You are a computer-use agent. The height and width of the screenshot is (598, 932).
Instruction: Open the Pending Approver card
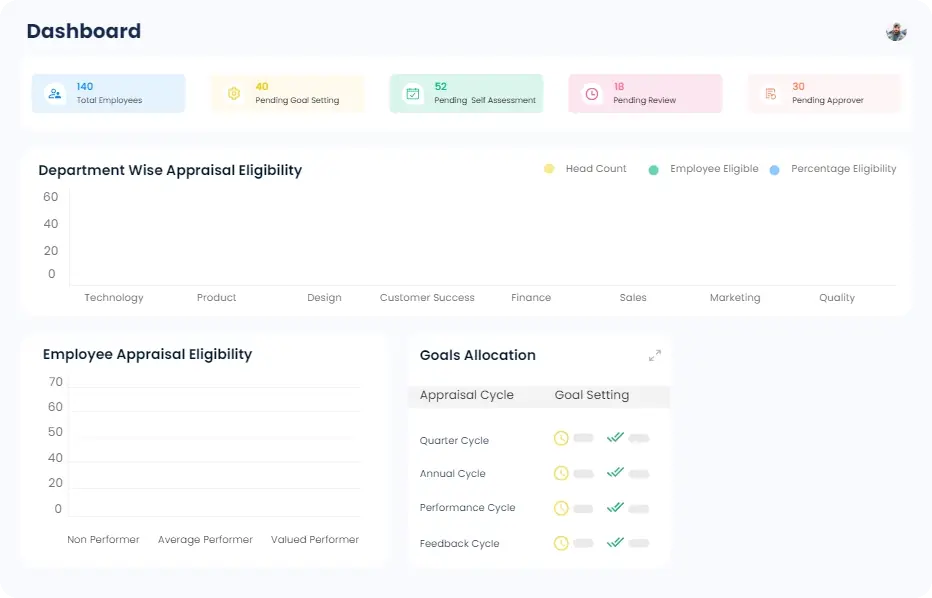pos(824,93)
